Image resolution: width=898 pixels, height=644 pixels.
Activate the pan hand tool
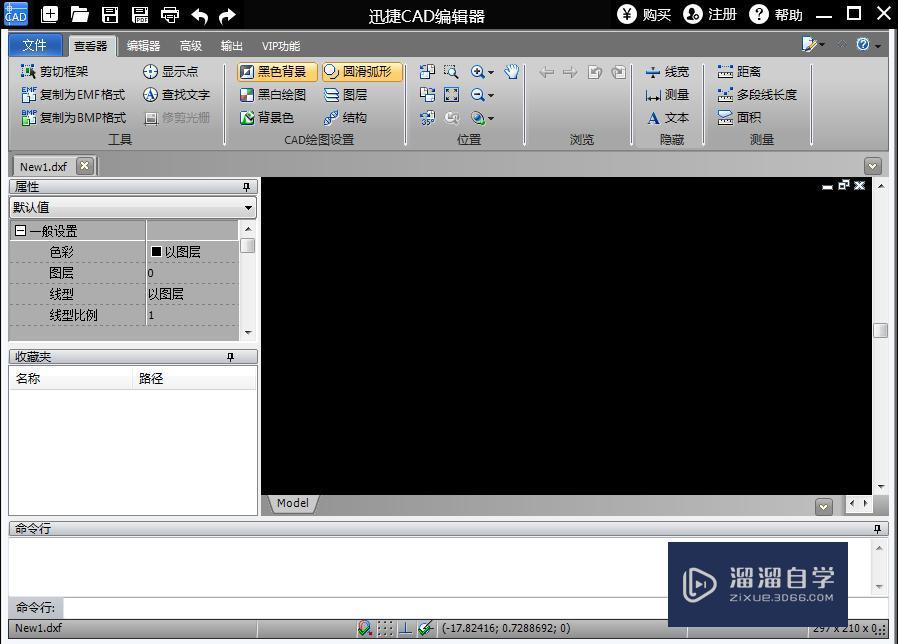click(x=511, y=71)
